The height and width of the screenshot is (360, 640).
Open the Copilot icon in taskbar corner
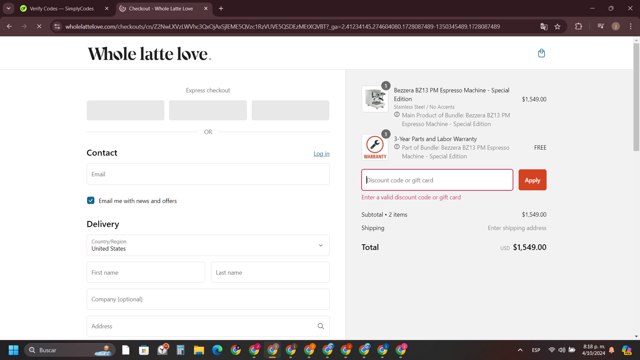pos(627,350)
